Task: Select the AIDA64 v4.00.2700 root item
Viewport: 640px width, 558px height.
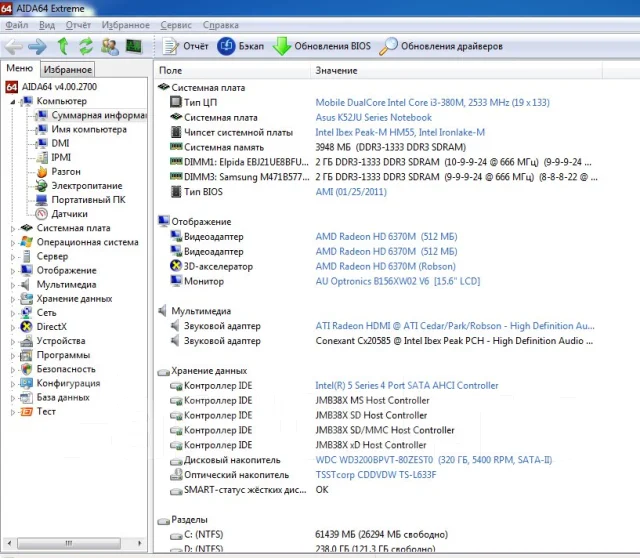Action: point(51,87)
